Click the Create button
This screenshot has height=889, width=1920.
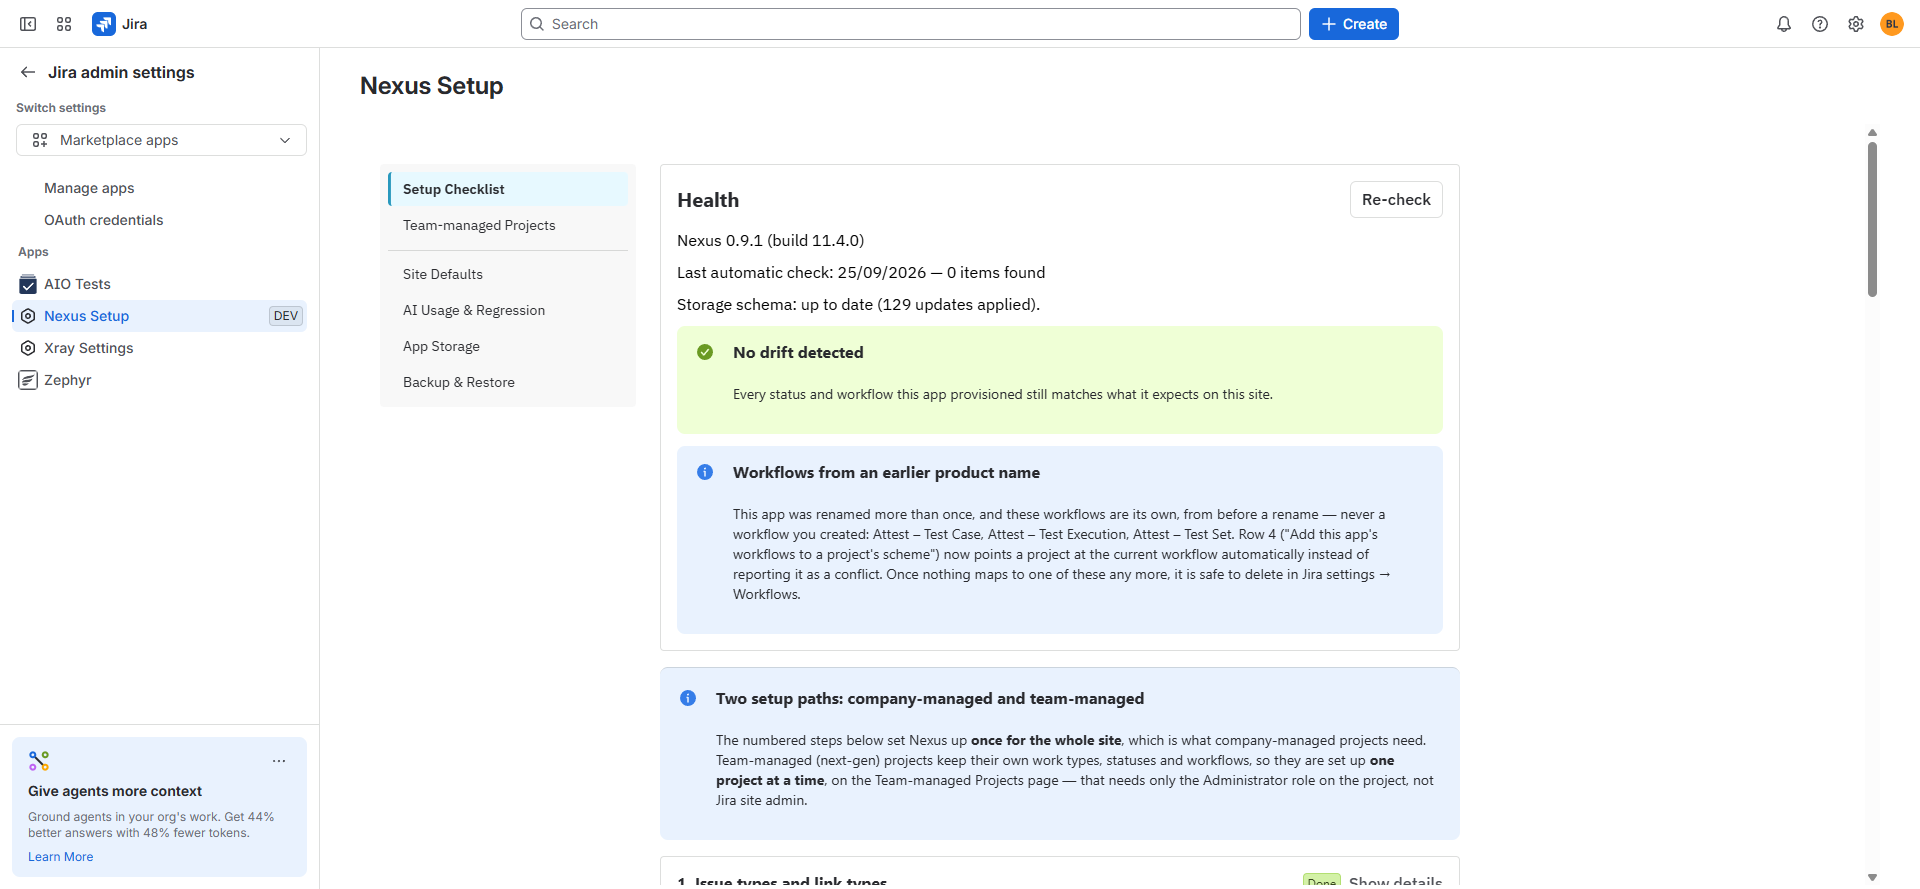pyautogui.click(x=1354, y=24)
